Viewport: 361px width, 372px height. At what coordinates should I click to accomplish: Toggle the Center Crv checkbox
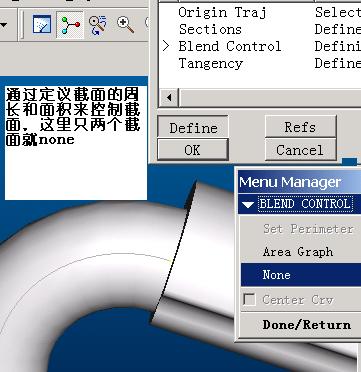249,300
